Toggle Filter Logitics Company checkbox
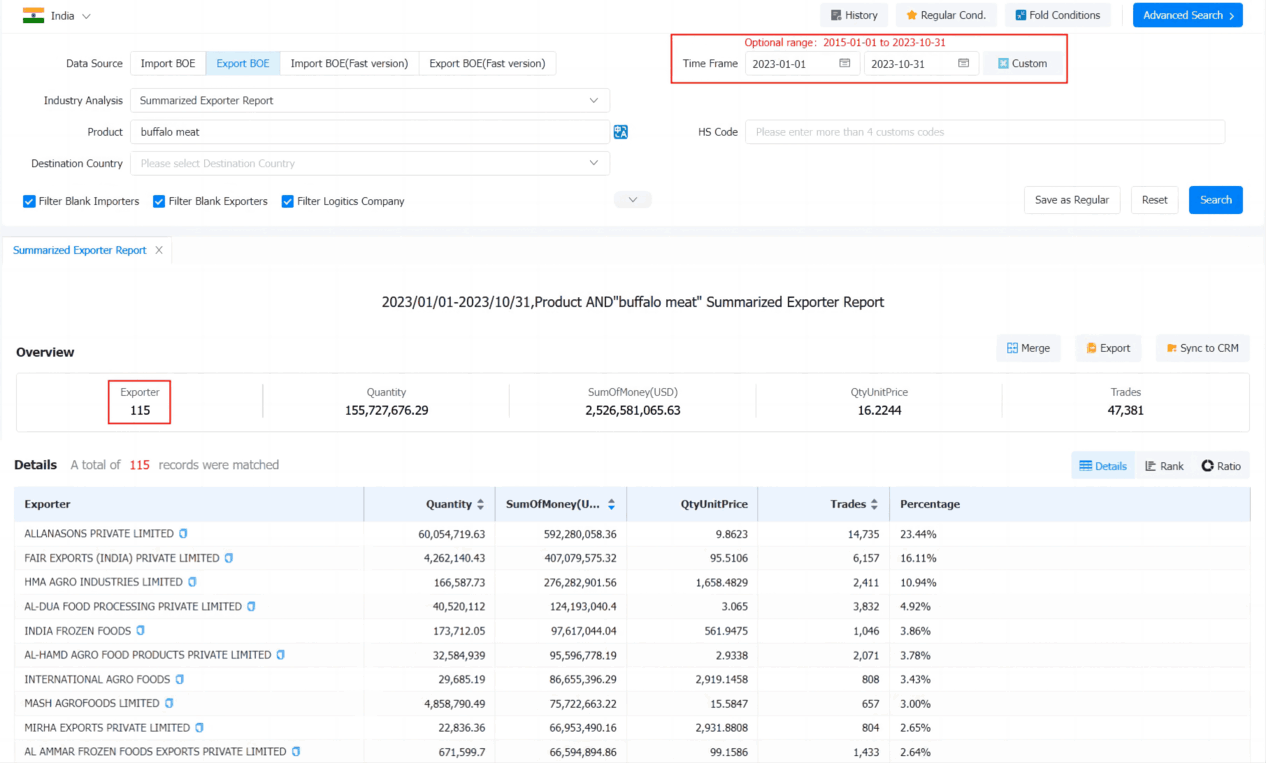 pos(288,201)
